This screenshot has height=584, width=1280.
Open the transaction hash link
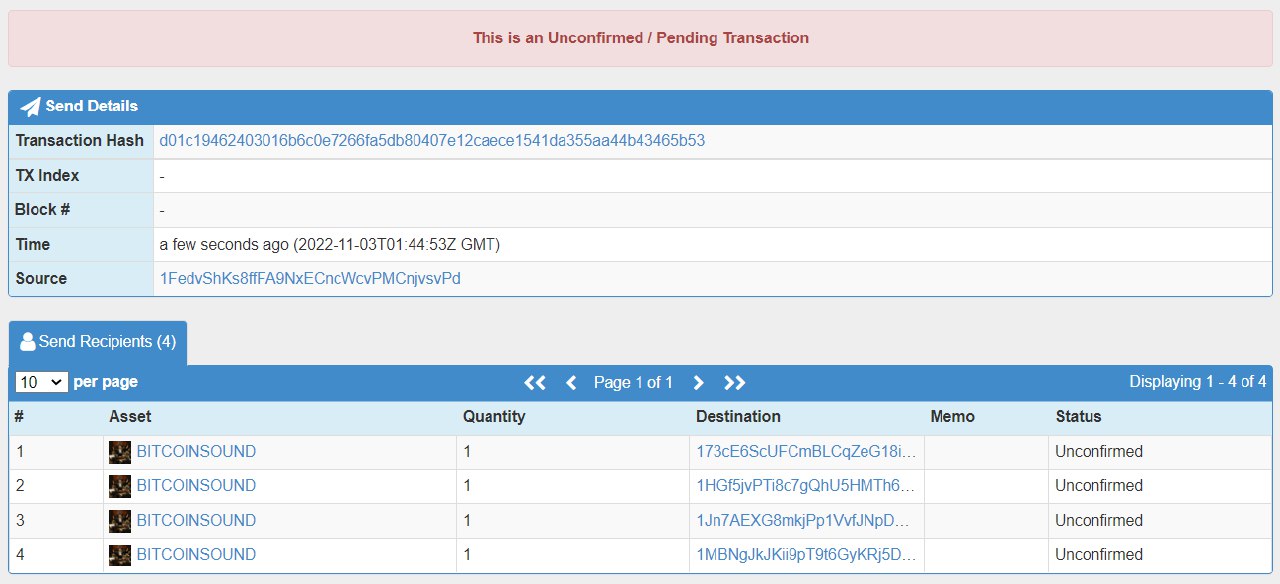432,141
